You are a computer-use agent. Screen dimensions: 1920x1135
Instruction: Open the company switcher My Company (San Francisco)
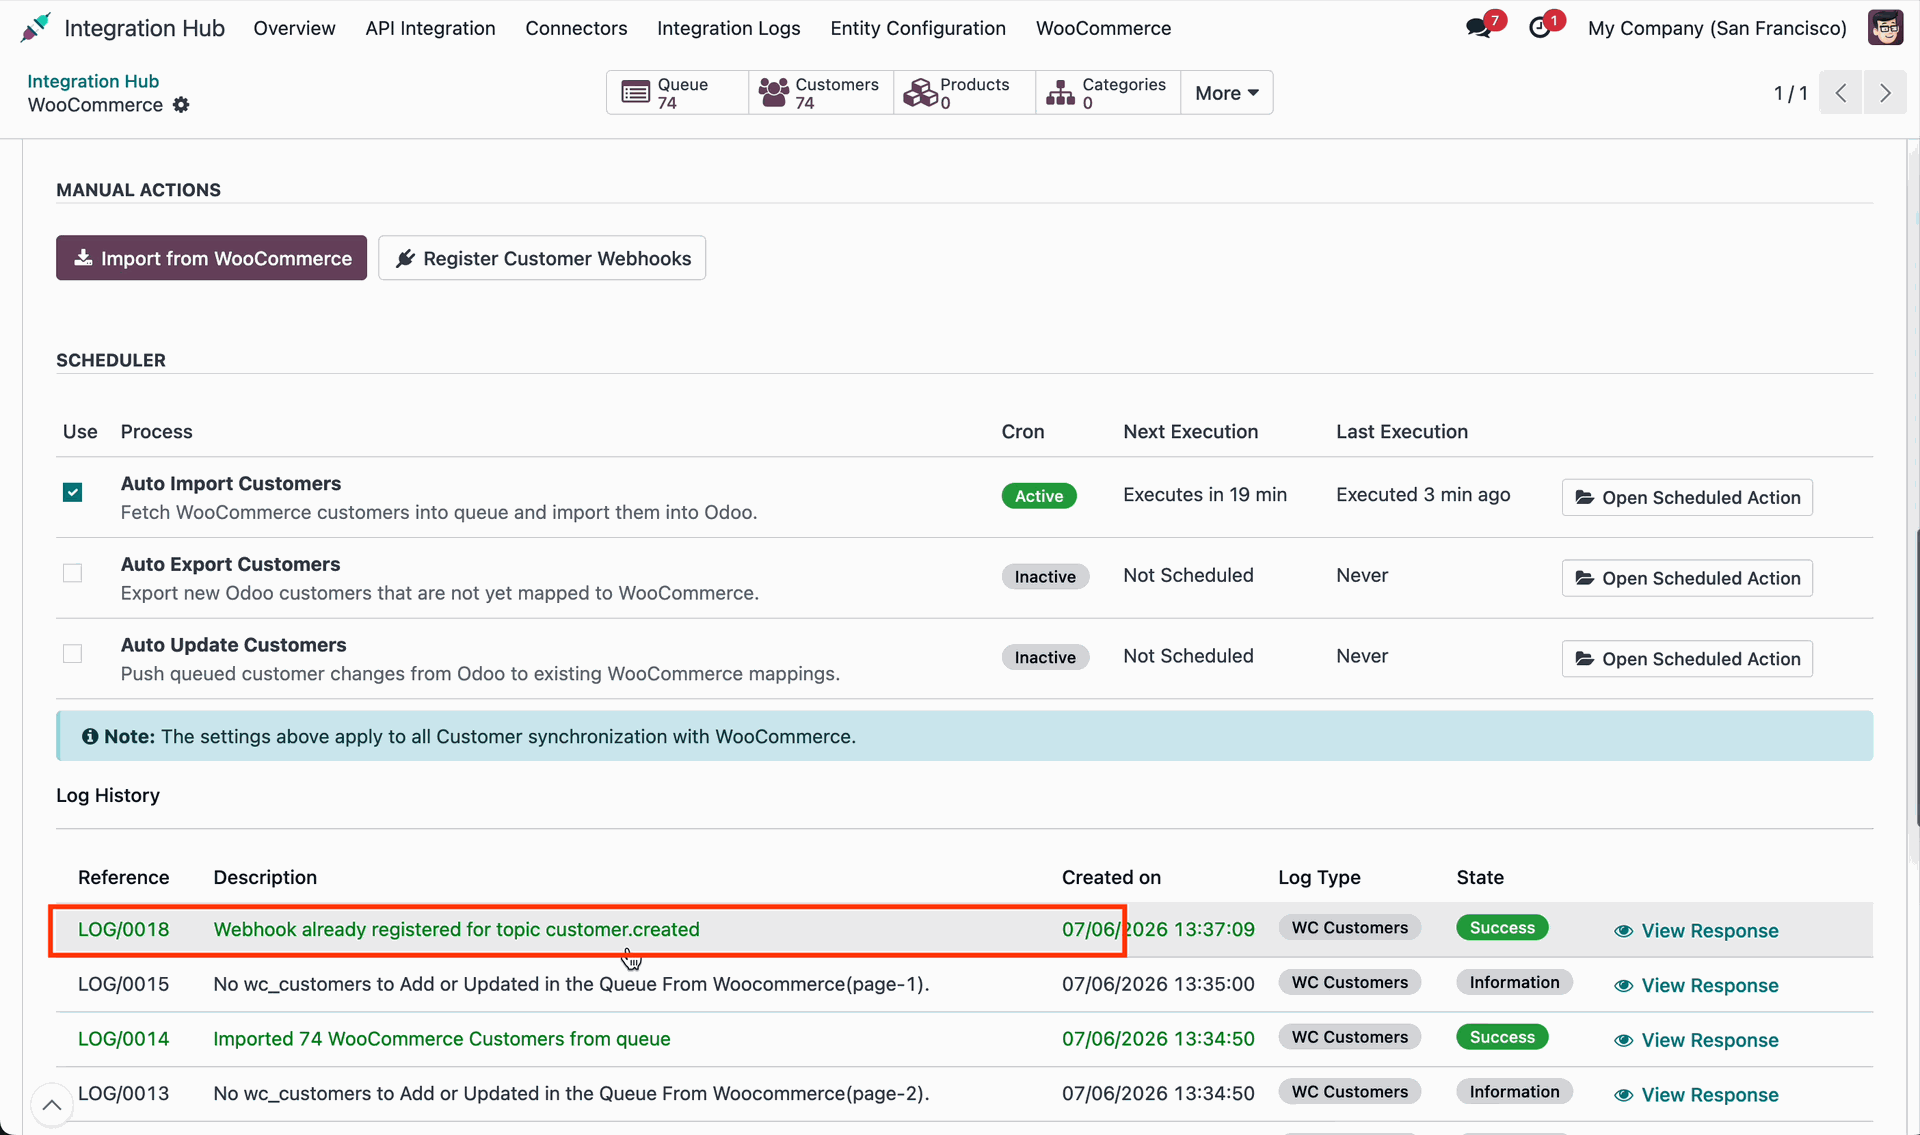[x=1717, y=28]
